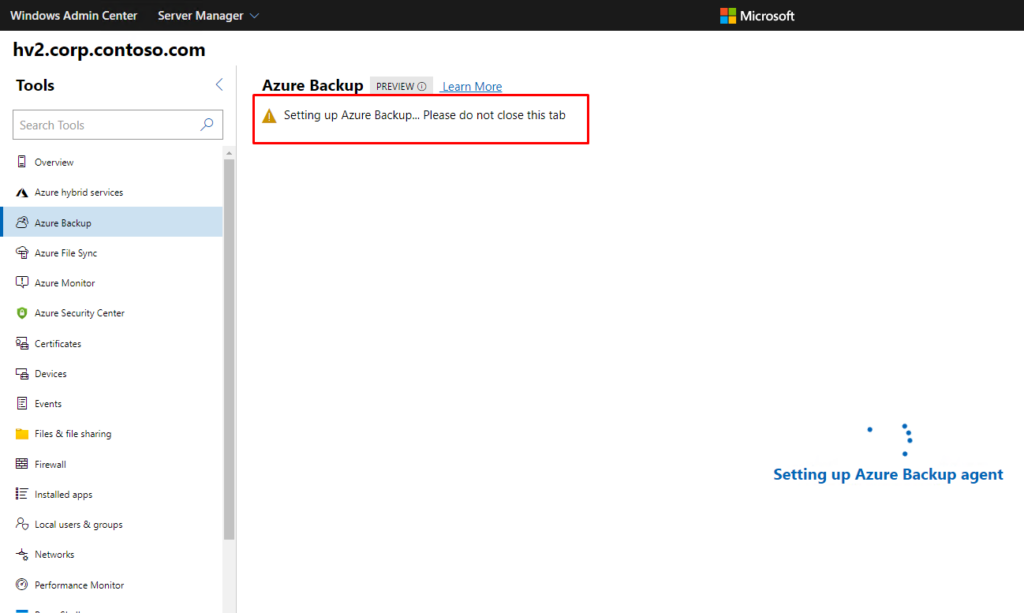The image size is (1024, 613).
Task: Click the Azure Security Center shield icon
Action: pyautogui.click(x=22, y=313)
